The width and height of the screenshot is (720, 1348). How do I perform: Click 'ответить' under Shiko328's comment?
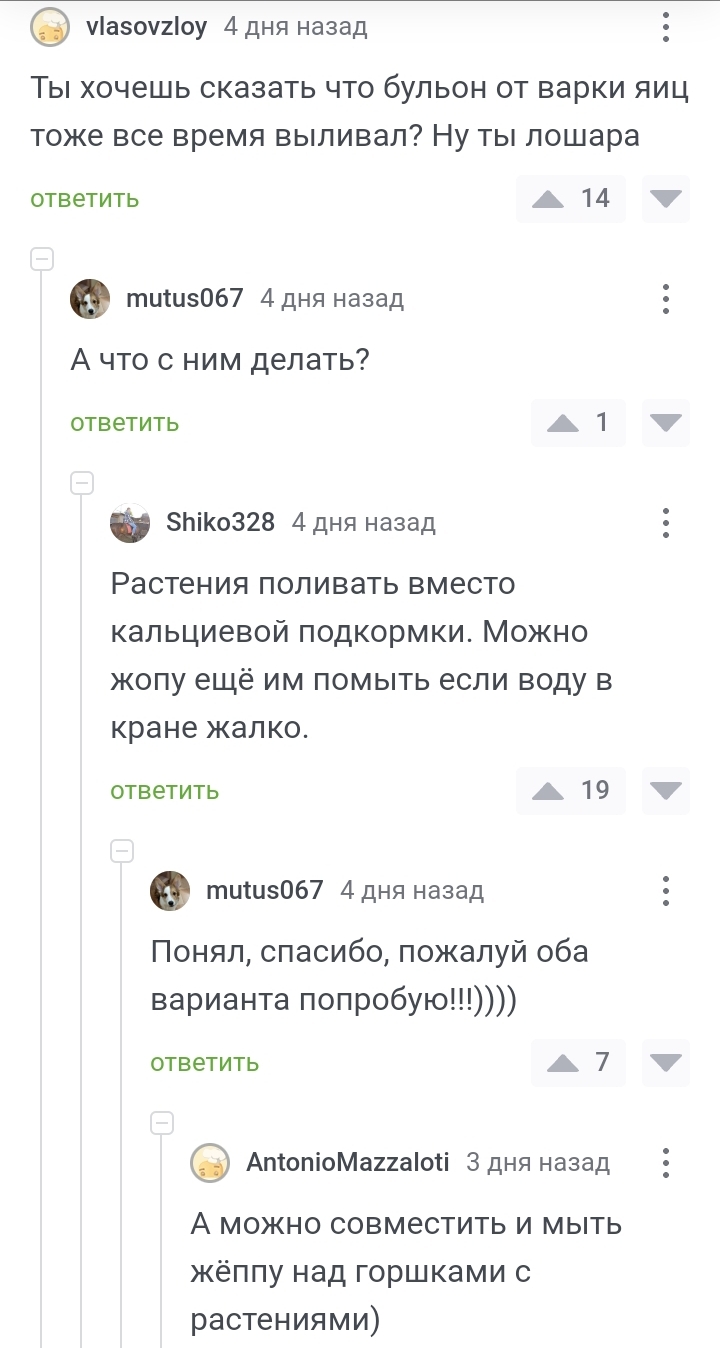click(165, 790)
